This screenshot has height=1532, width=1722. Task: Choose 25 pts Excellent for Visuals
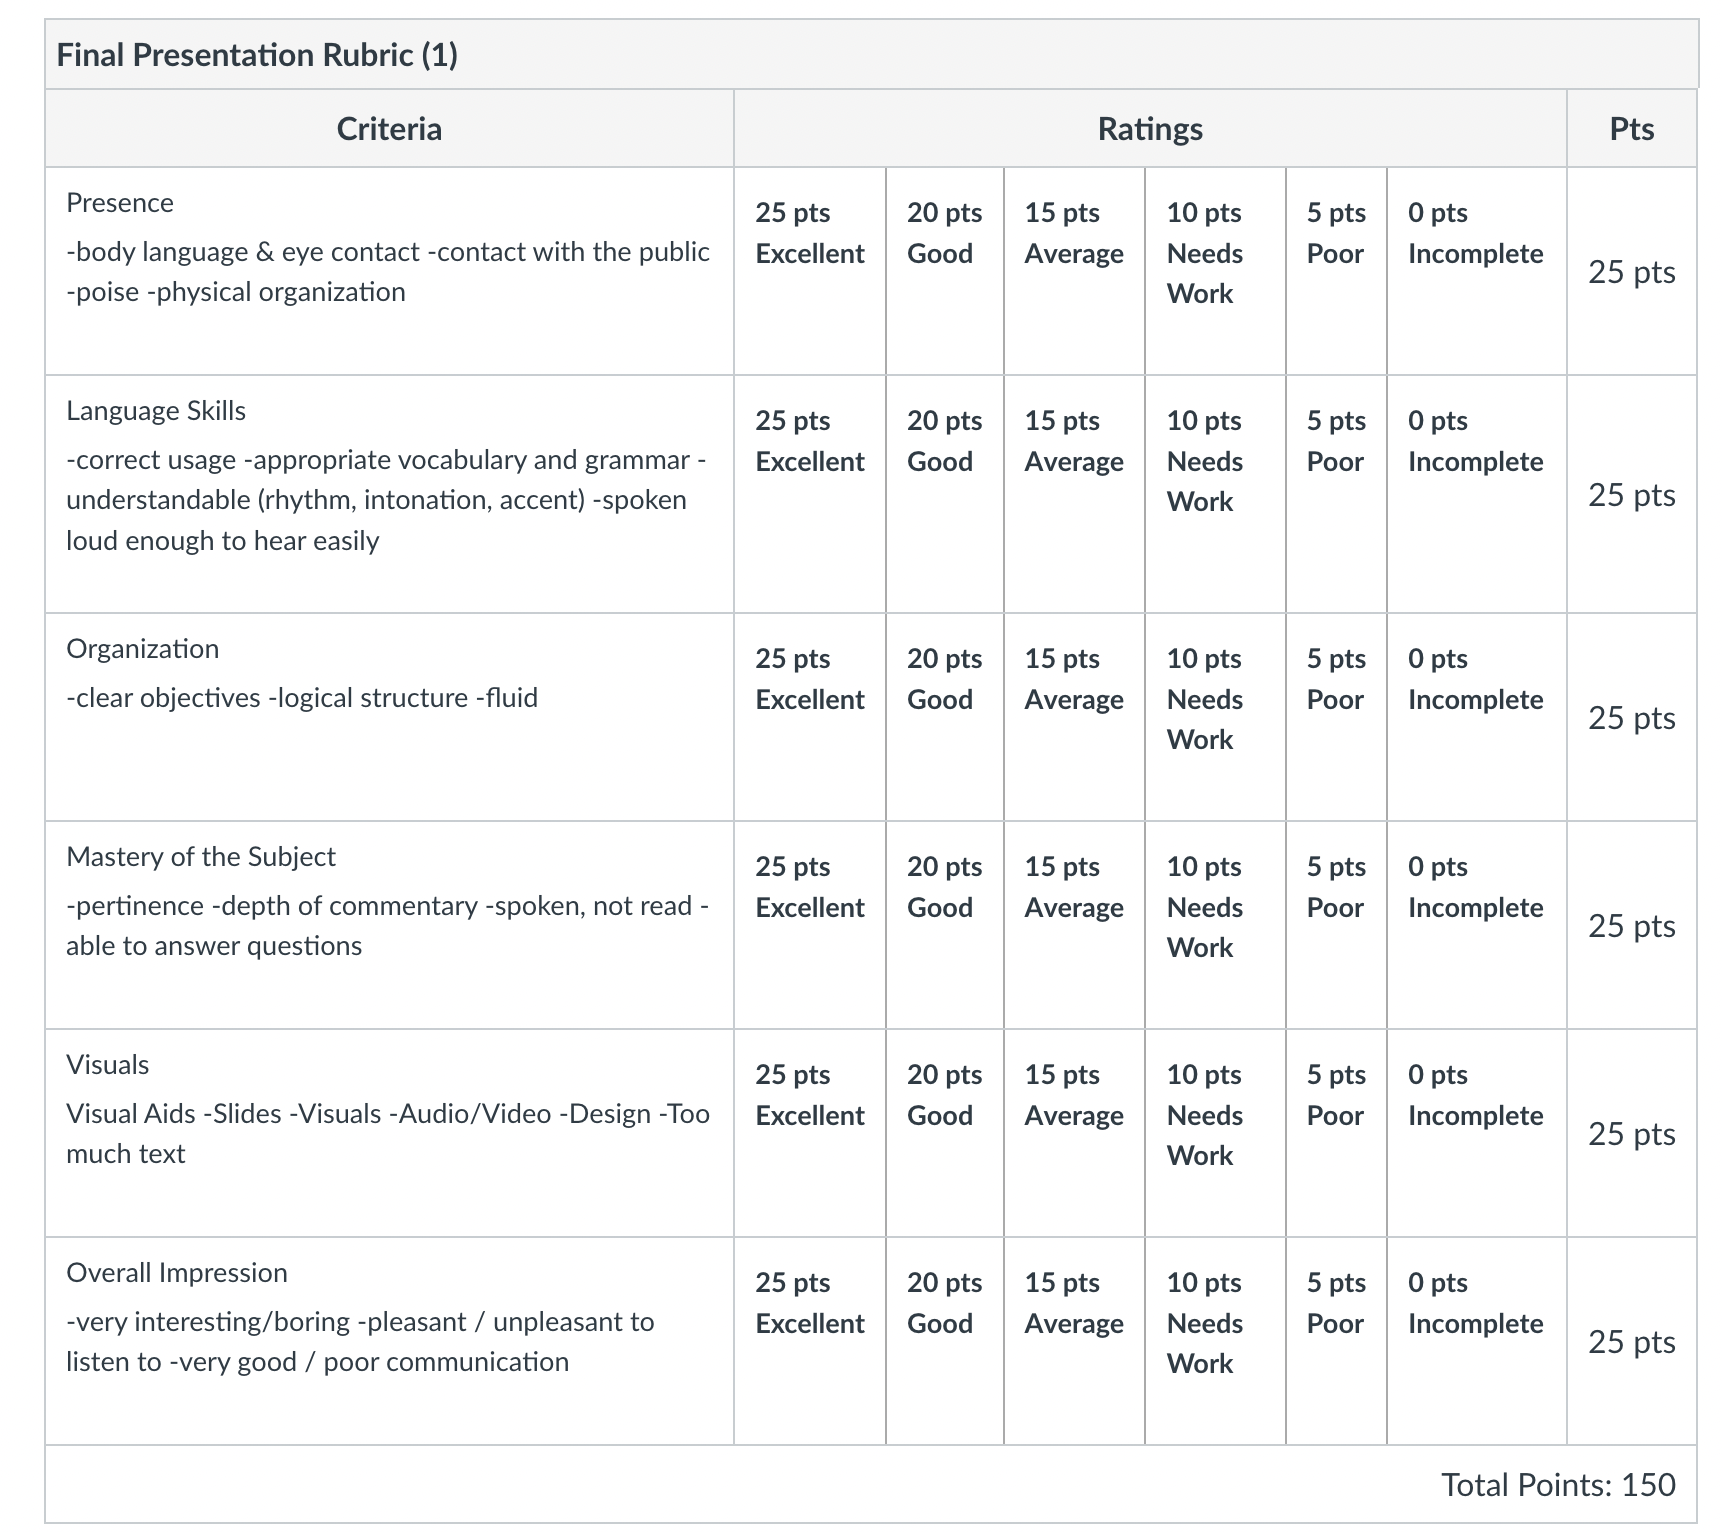pos(809,1133)
